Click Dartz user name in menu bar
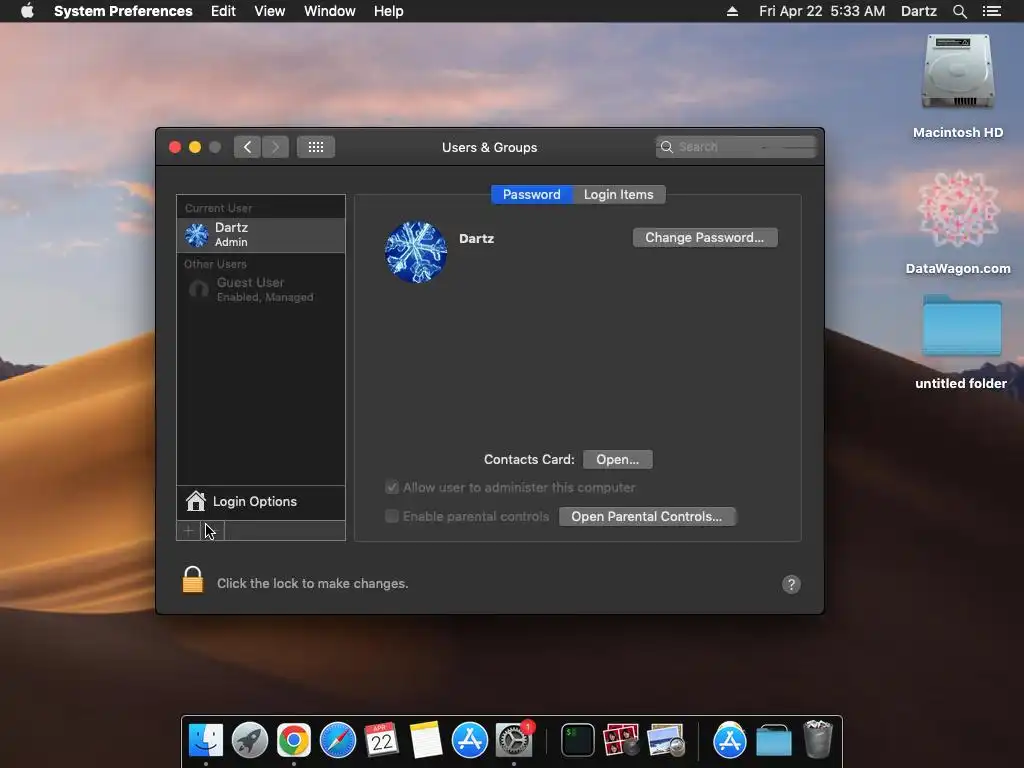 coord(918,11)
